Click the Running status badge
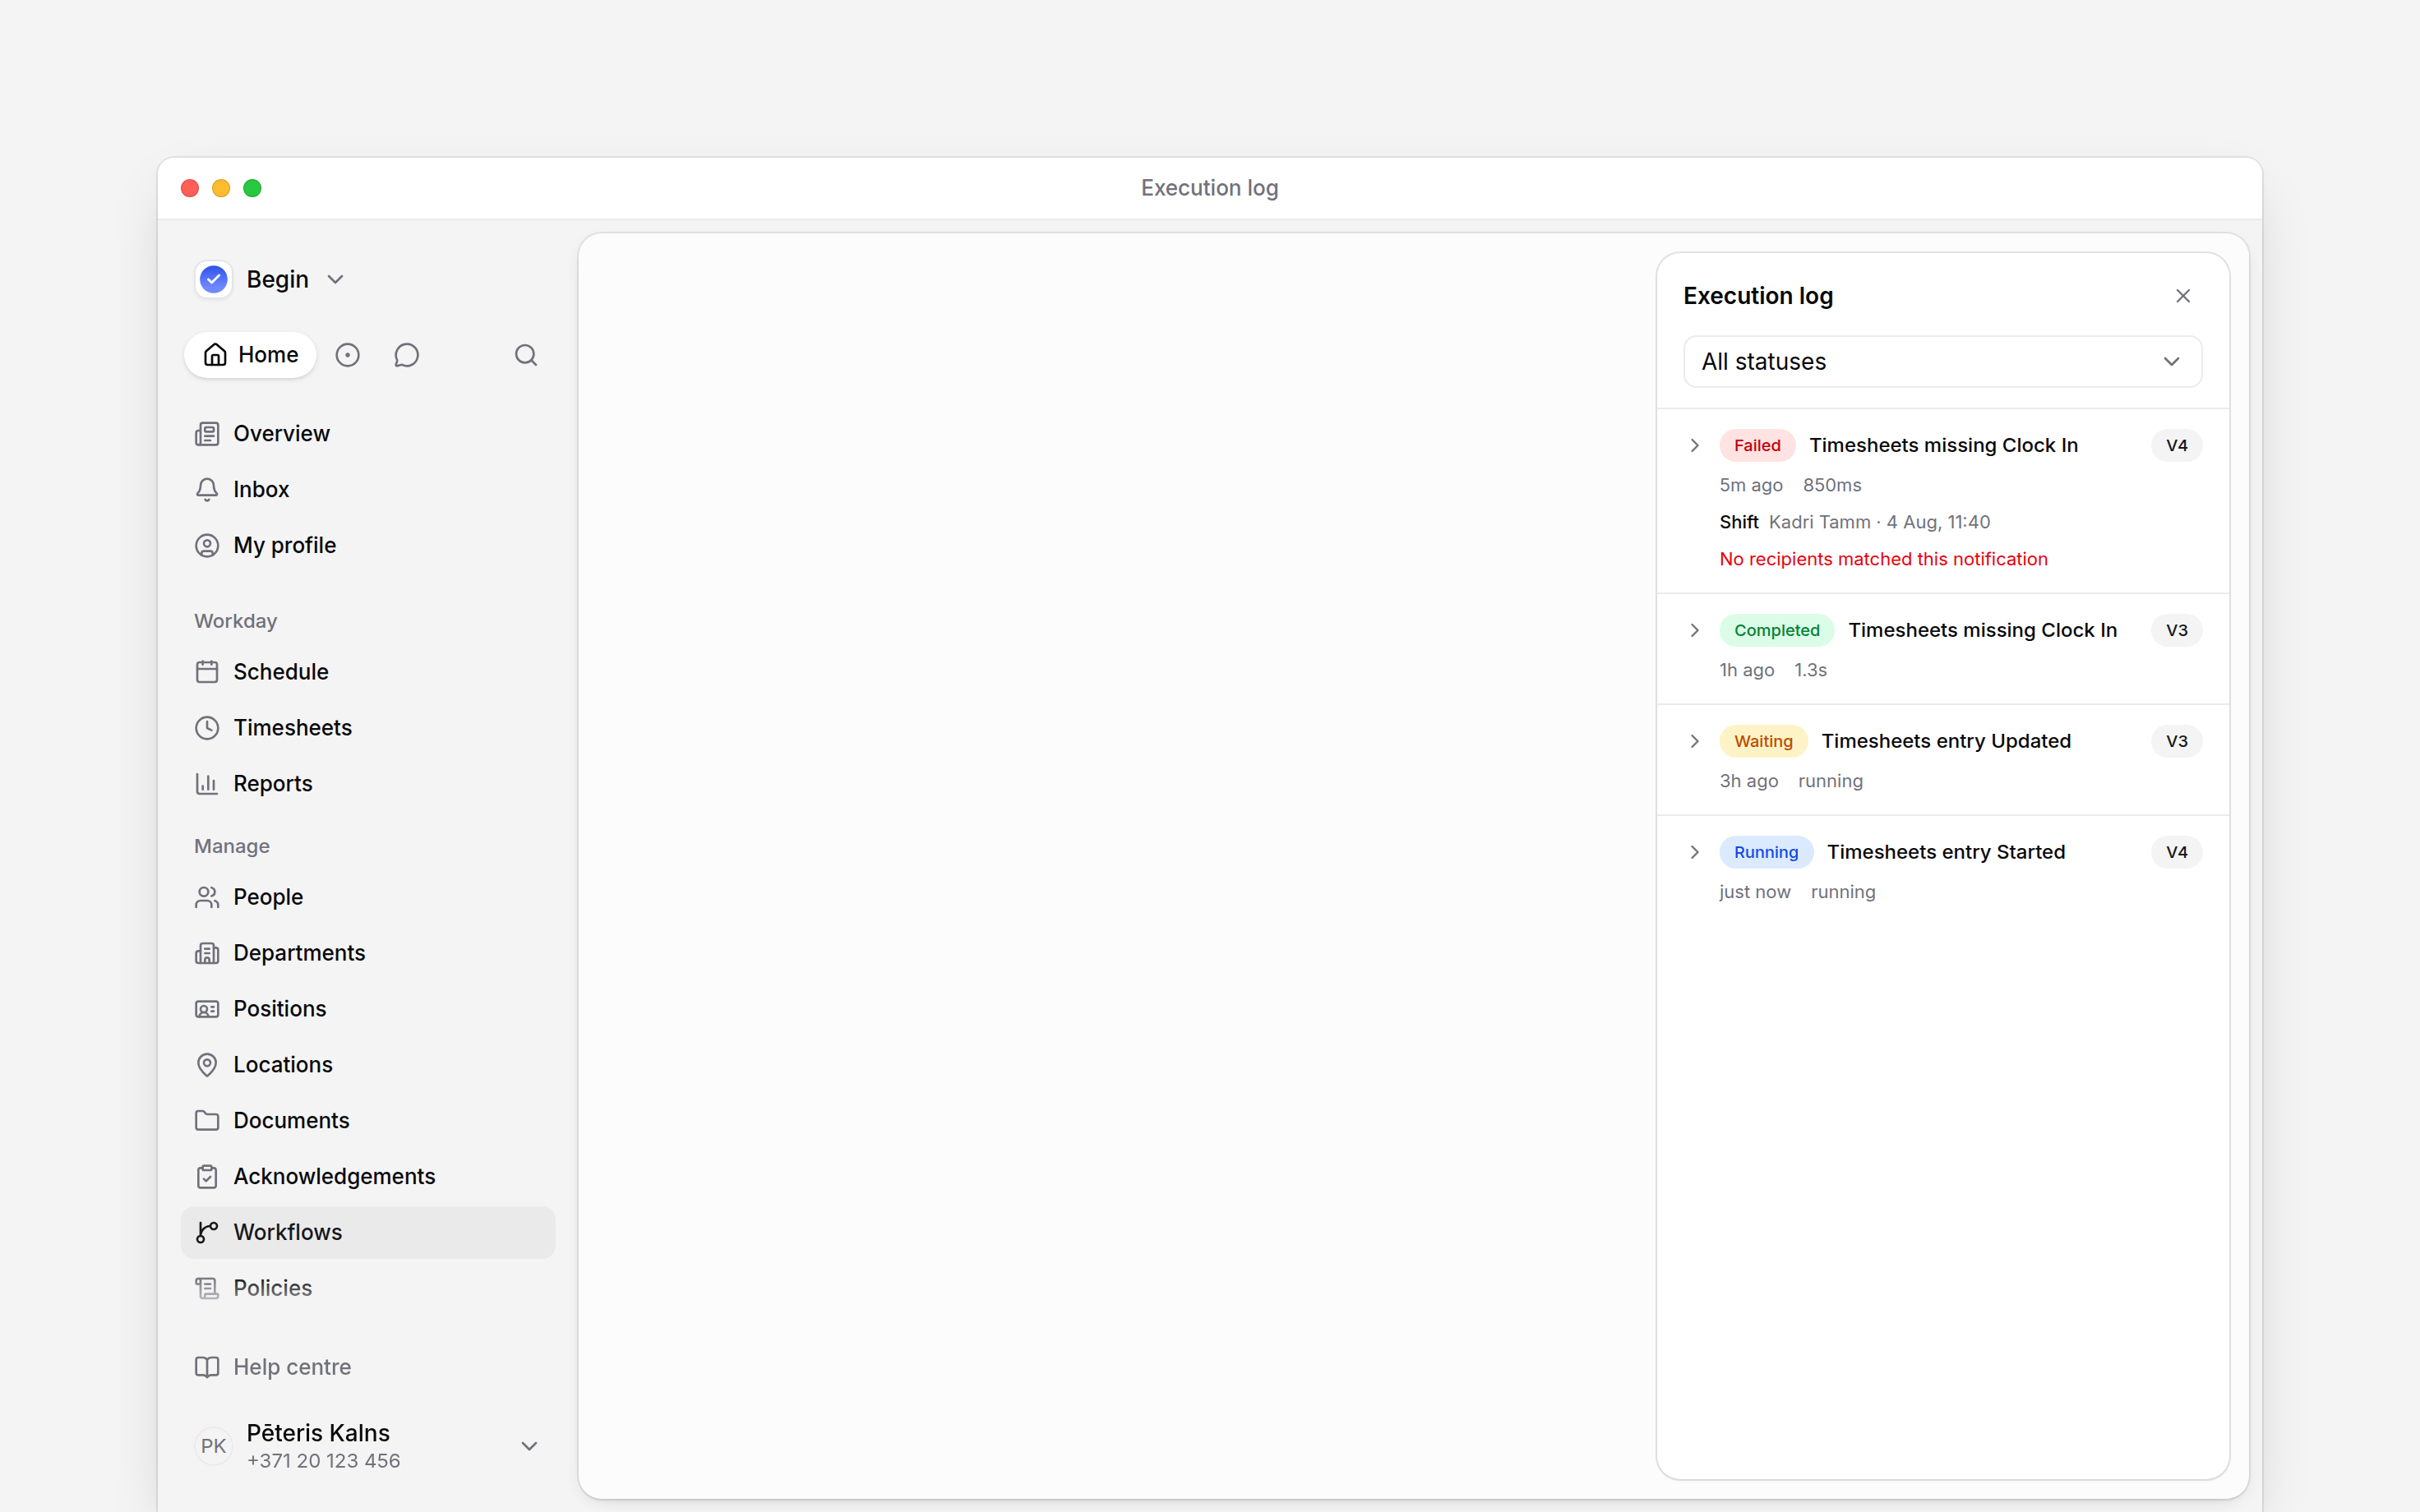 pyautogui.click(x=1766, y=853)
